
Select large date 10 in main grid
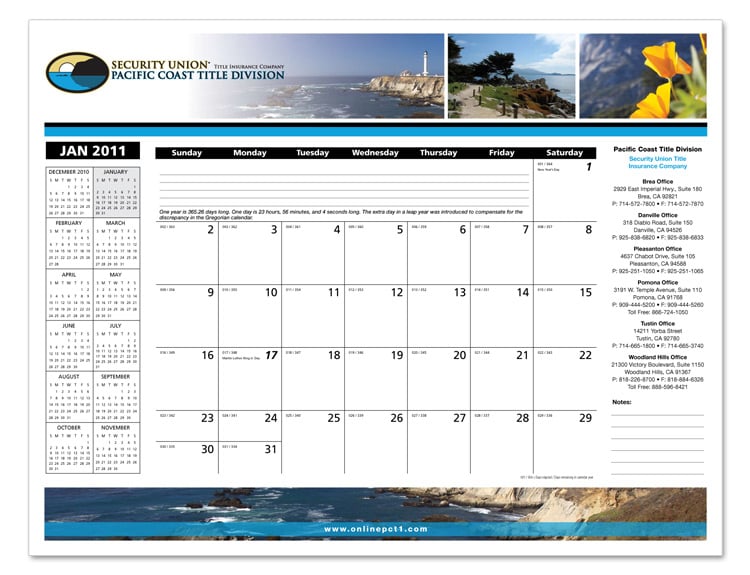point(271,292)
